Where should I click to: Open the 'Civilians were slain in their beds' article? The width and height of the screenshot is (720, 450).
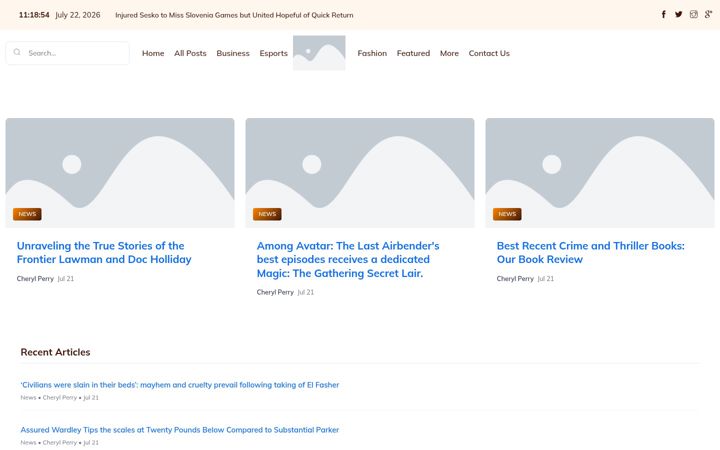pos(180,385)
